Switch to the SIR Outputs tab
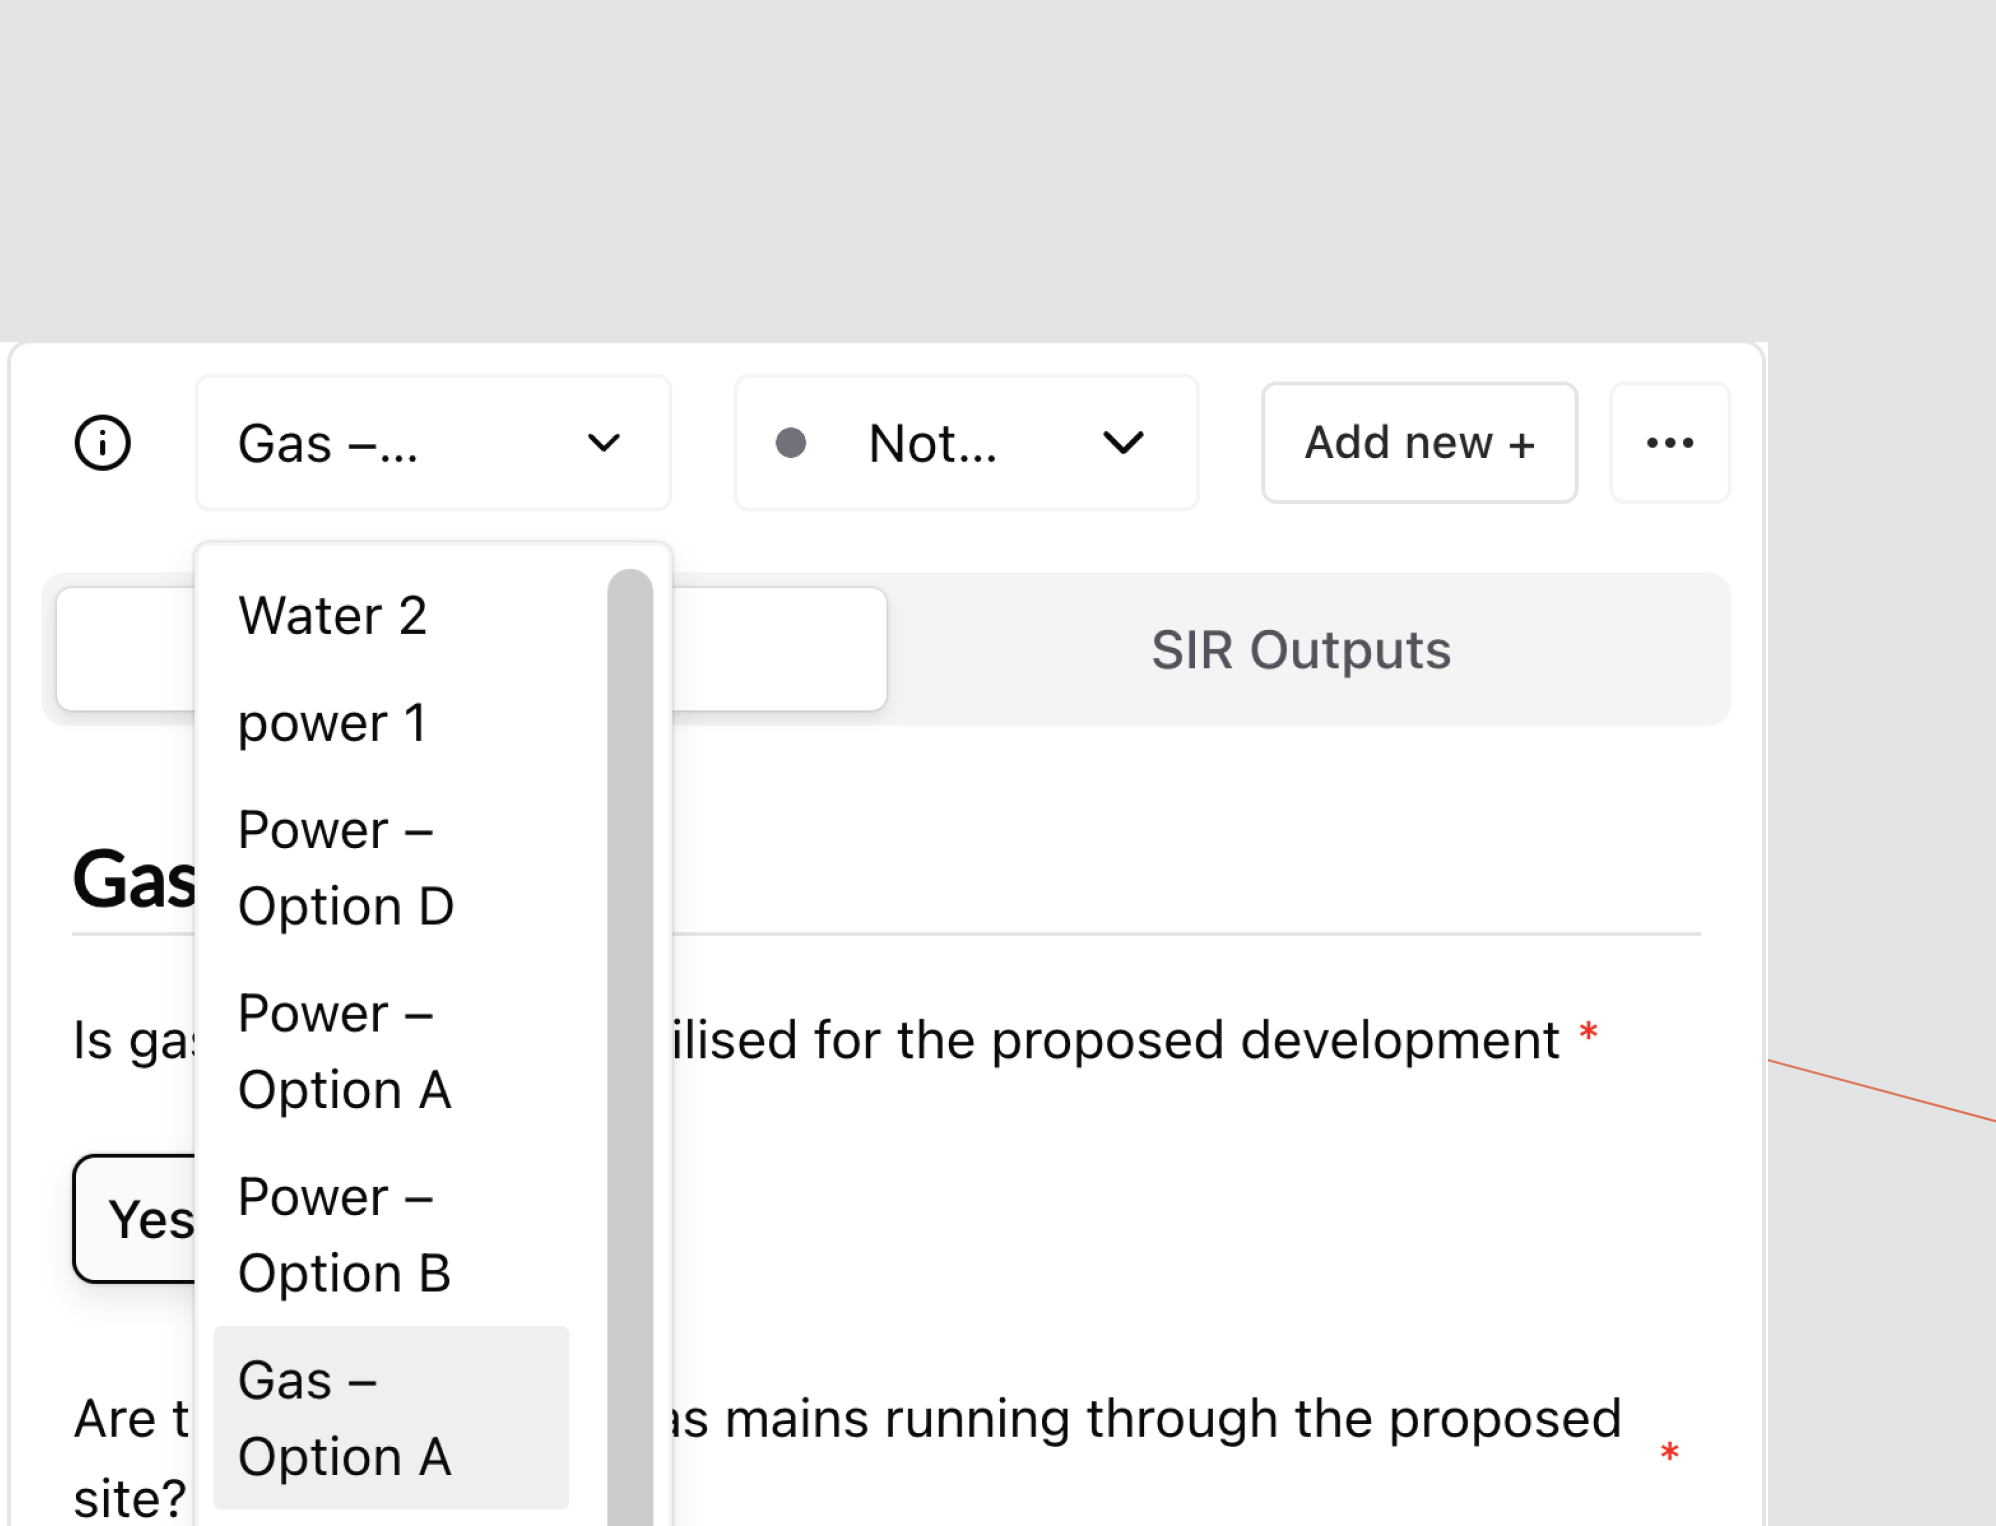The image size is (1996, 1526). click(x=1300, y=650)
